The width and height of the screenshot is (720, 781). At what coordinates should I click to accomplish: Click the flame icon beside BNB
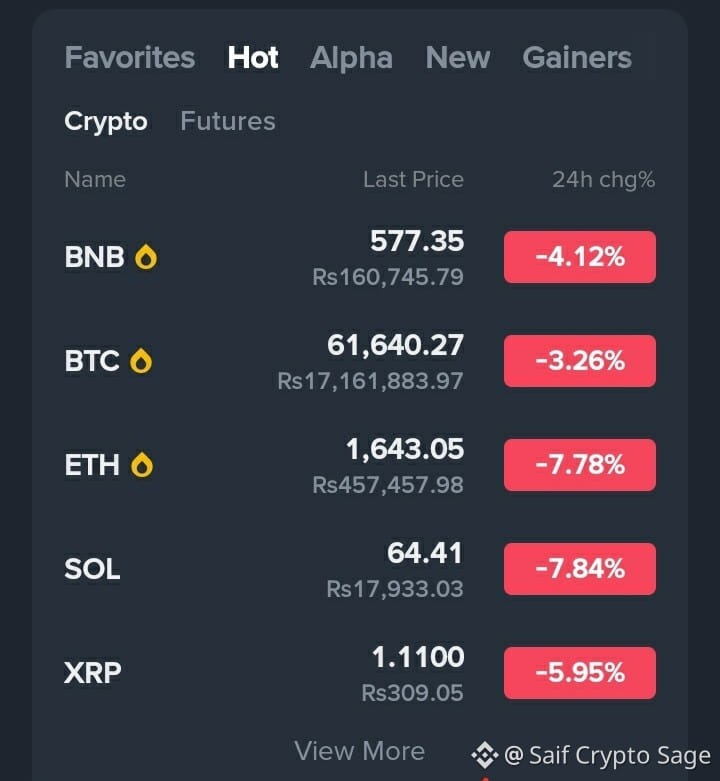(x=146, y=257)
